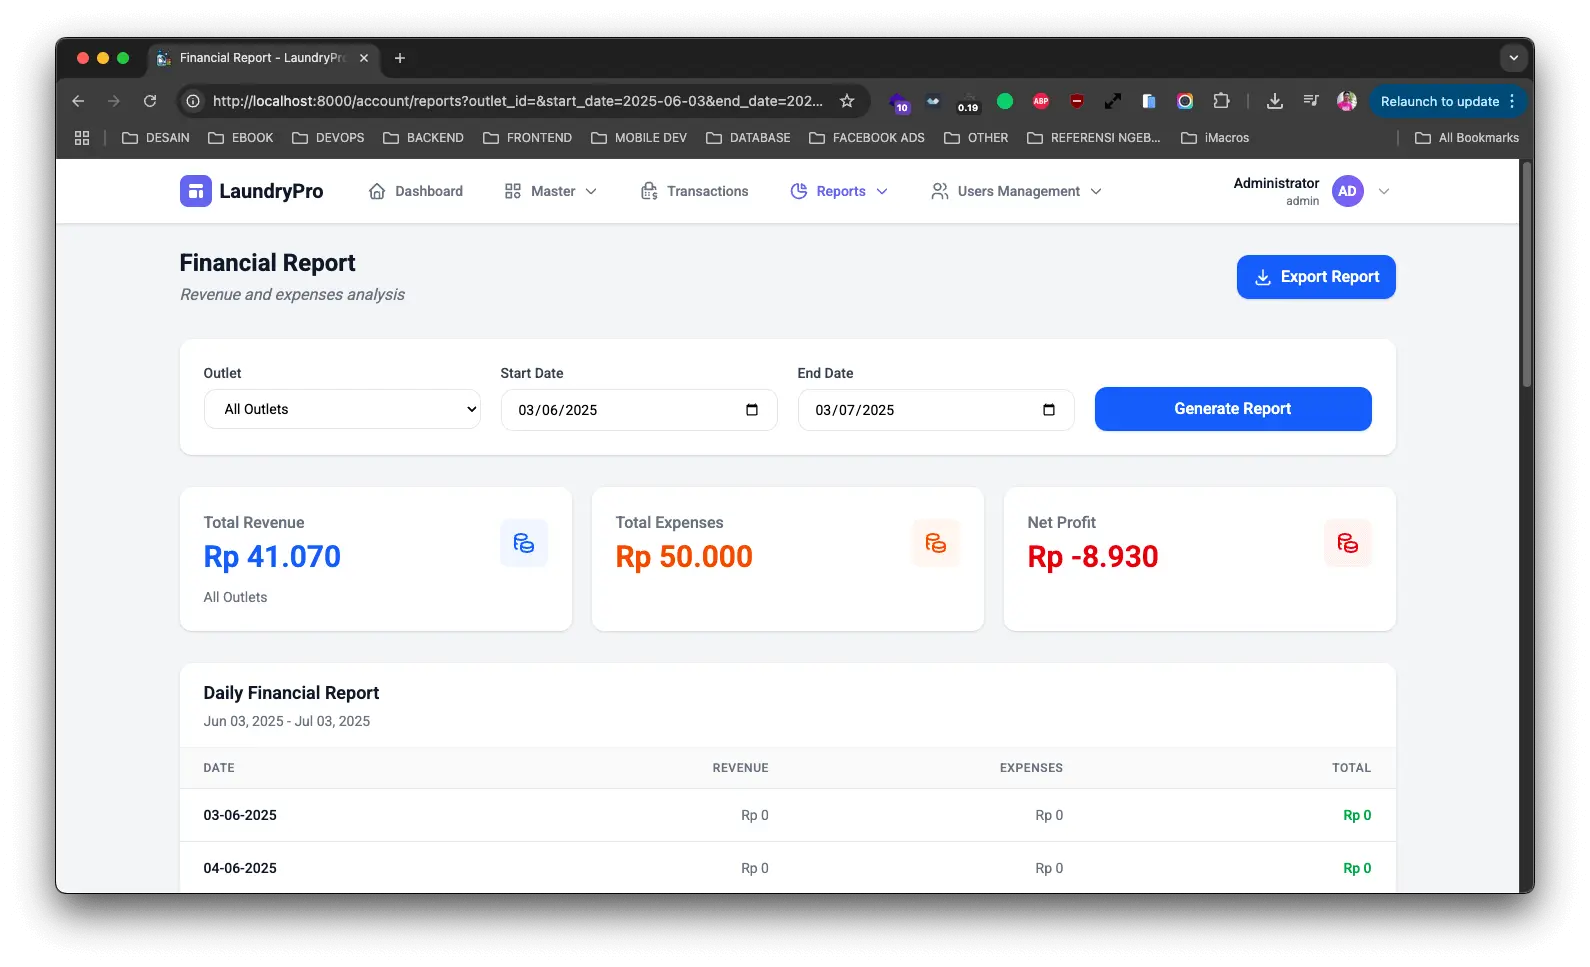Open the End Date calendar picker icon
Image resolution: width=1590 pixels, height=967 pixels.
click(1048, 410)
